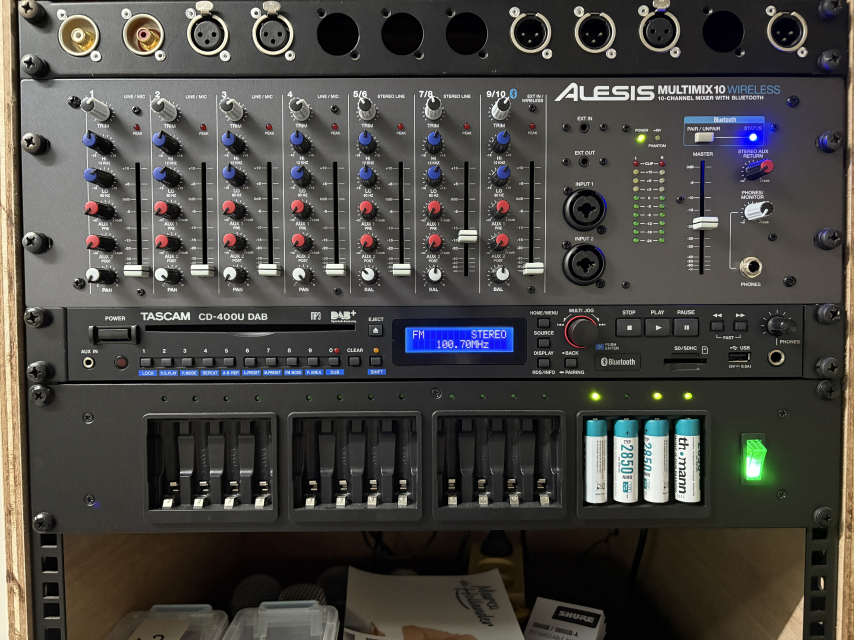This screenshot has height=640, width=854.
Task: Click the Alesis MASTER fader
Action: click(x=705, y=223)
